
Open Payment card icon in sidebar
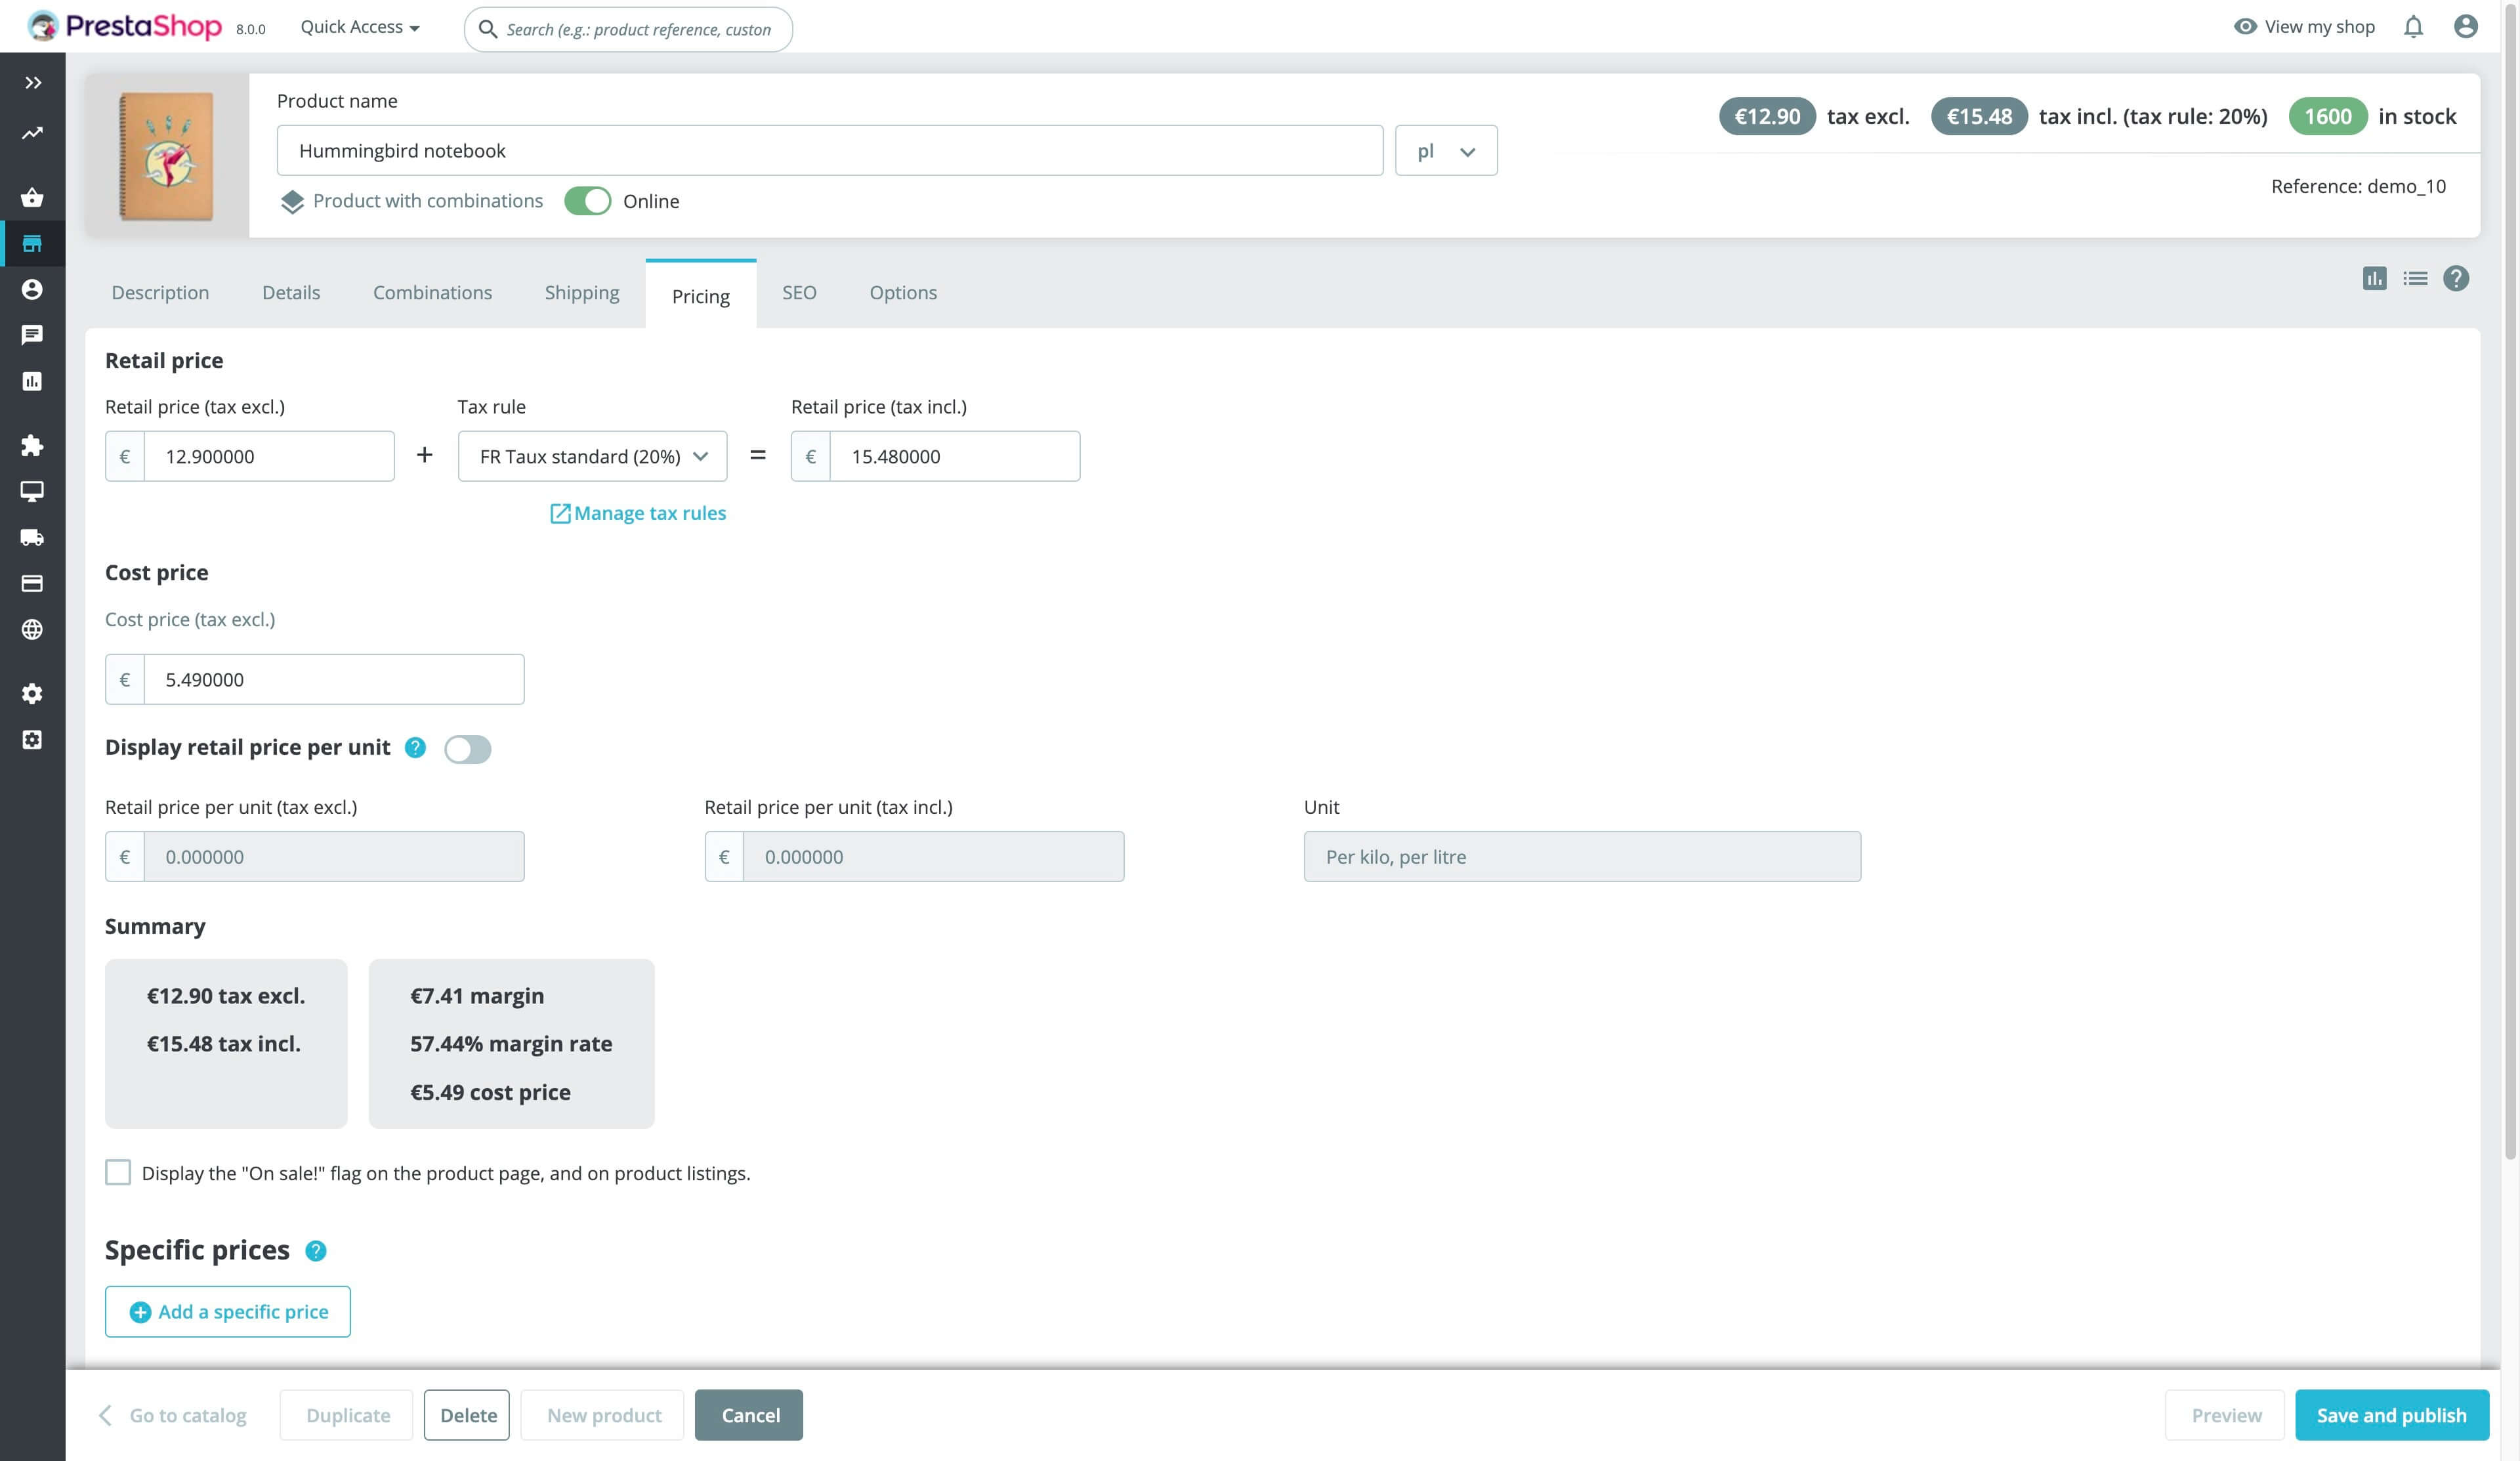pos(33,583)
